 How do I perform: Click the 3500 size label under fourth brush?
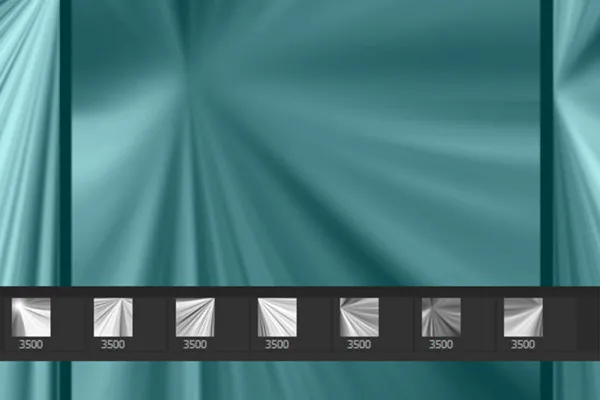277,344
